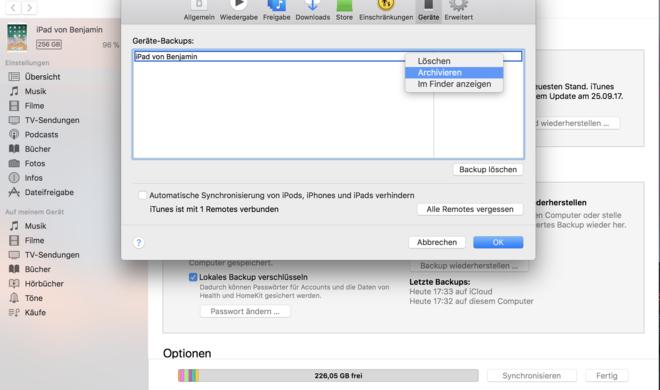Open the Einschränkungen preferences icon
The width and height of the screenshot is (660, 390).
point(386,5)
